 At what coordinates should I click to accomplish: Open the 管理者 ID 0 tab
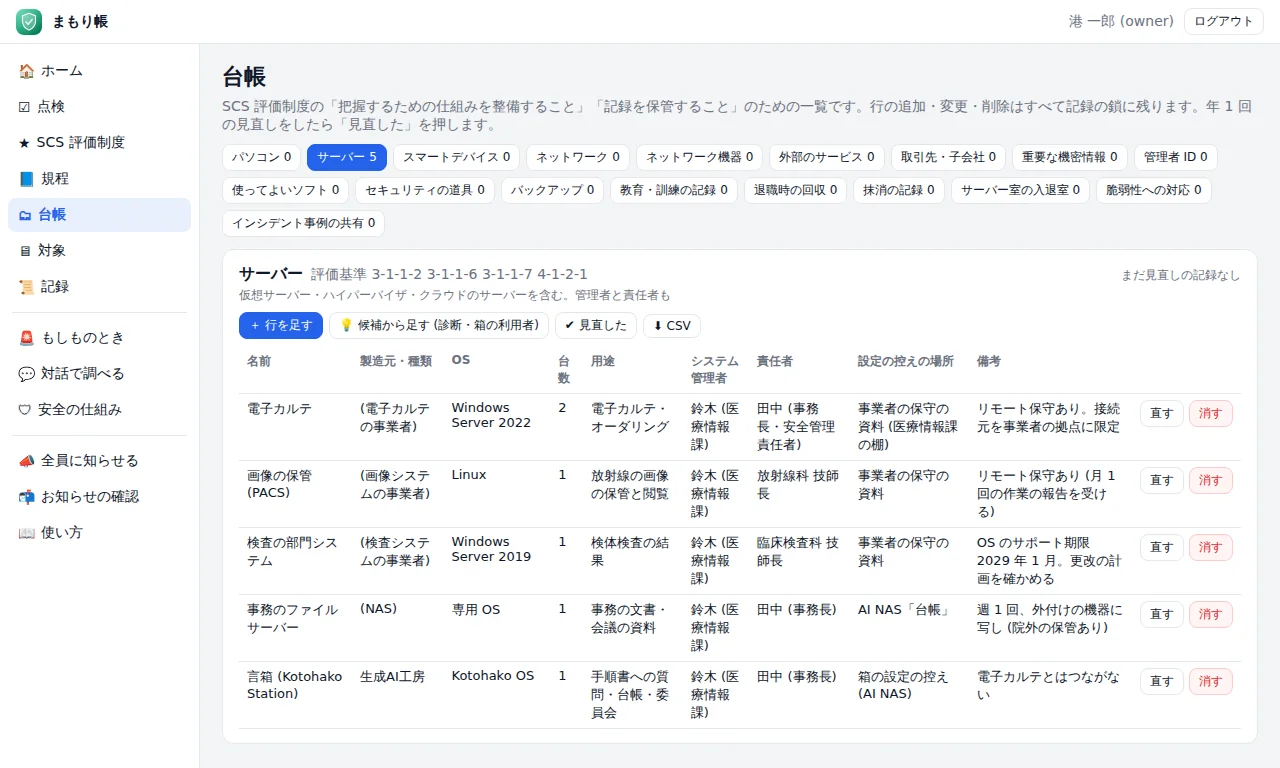tap(1176, 157)
